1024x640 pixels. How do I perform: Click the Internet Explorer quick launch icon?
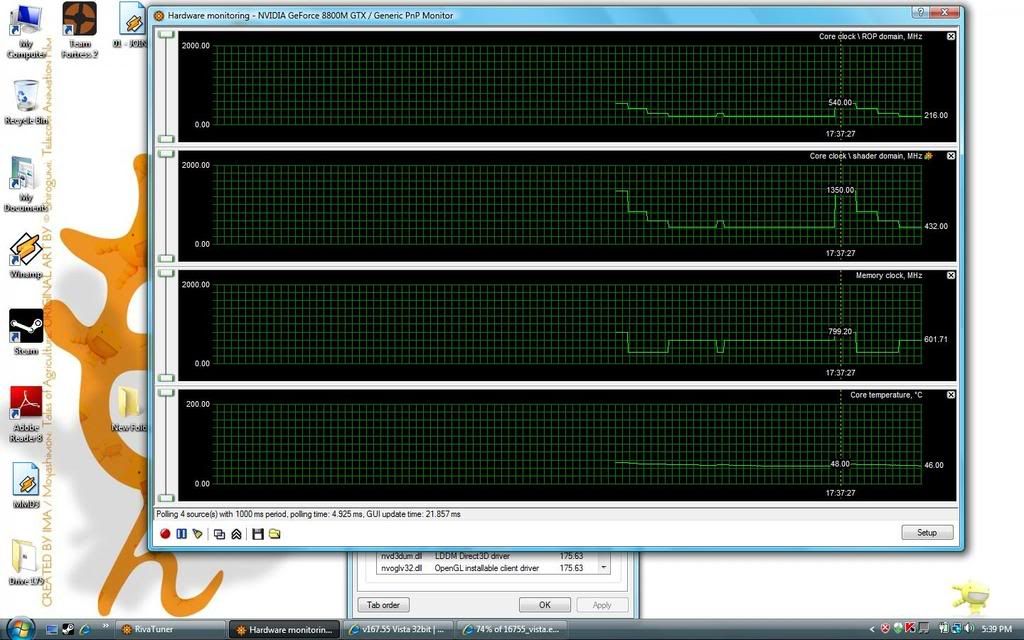tap(85, 630)
